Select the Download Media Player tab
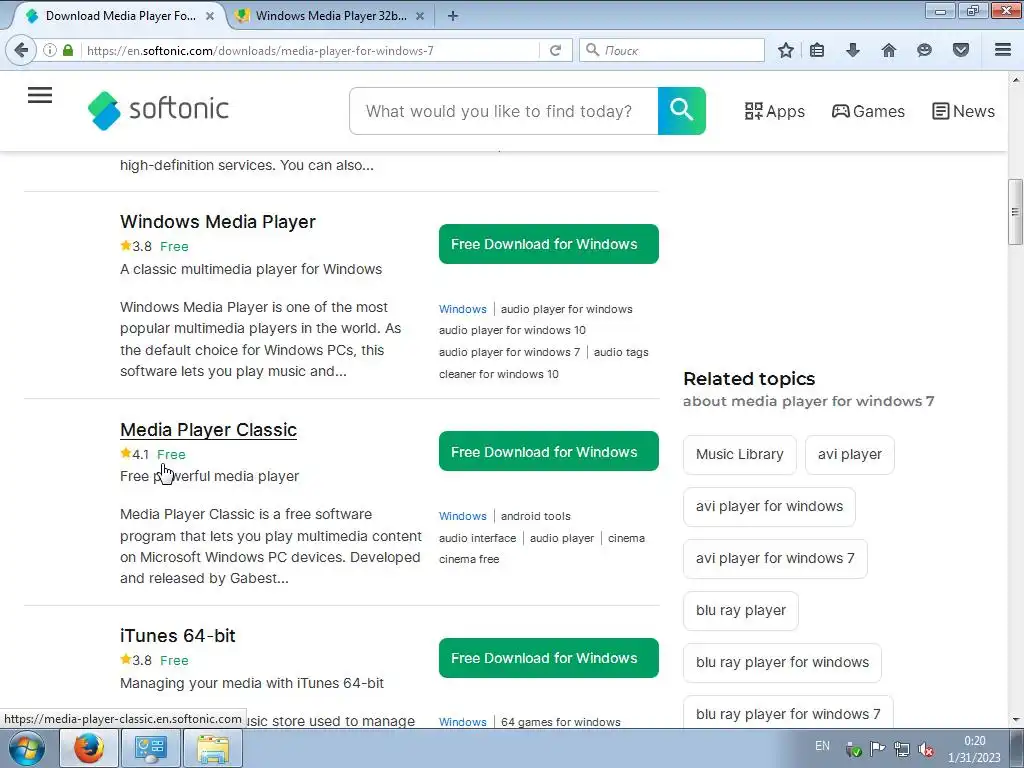This screenshot has width=1024, height=768. (118, 16)
